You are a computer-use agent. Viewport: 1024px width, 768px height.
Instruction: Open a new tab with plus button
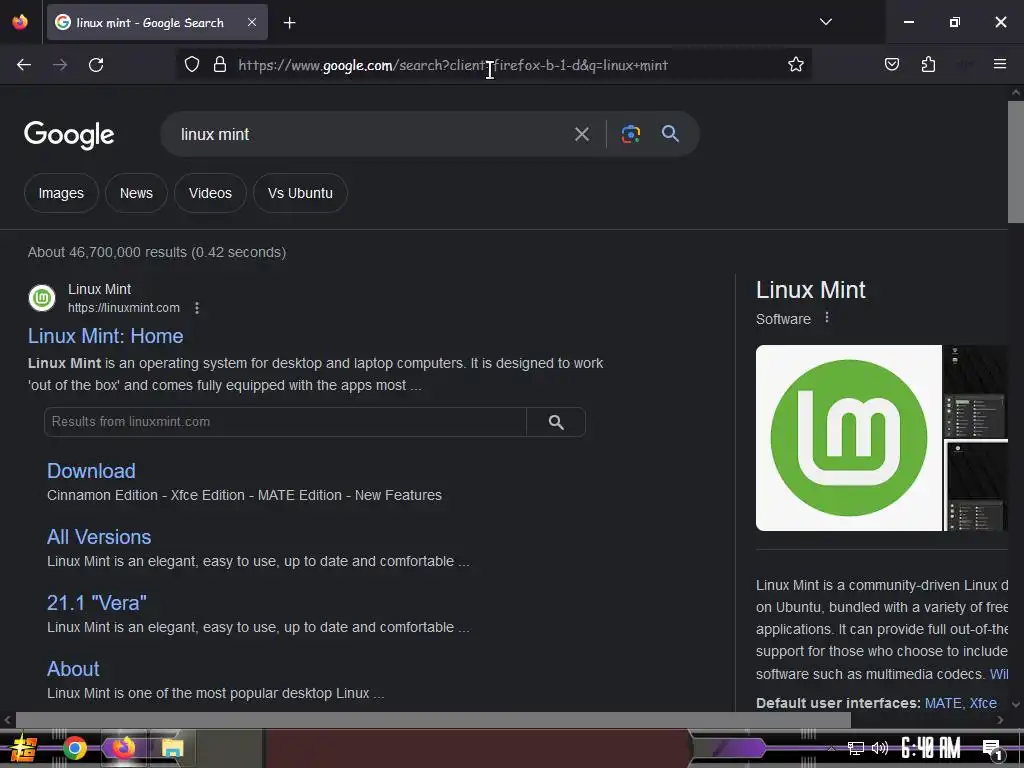click(289, 23)
